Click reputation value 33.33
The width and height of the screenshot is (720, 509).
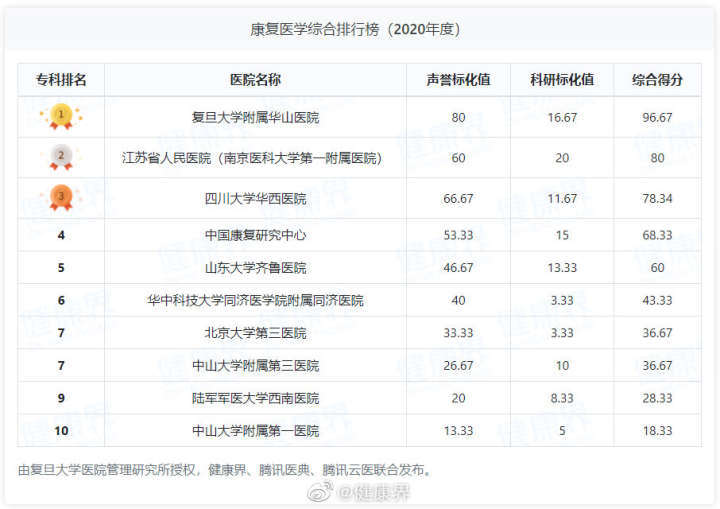click(x=458, y=333)
